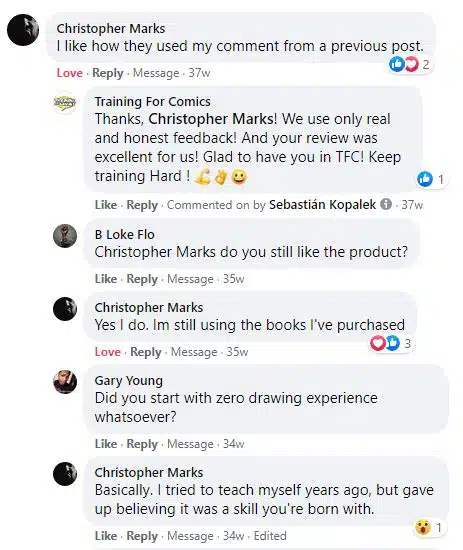Open the 35w timestamp on B Loke Flo's comment
Screen dimensions: 463x550
click(234, 279)
